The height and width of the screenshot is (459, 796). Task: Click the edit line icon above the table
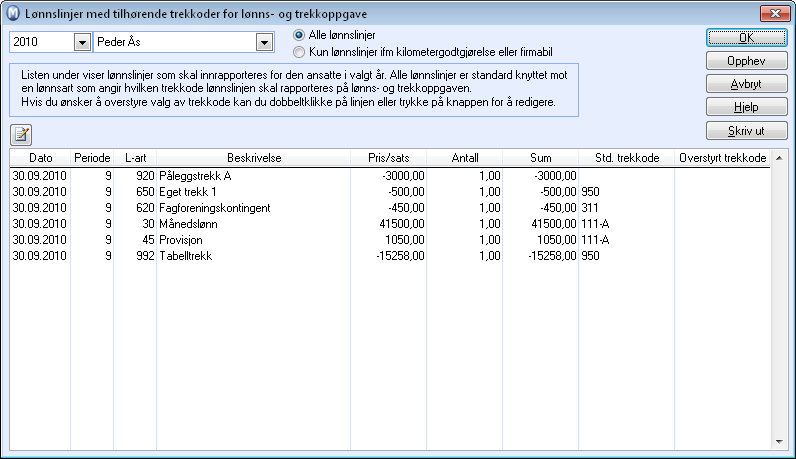coord(21,135)
